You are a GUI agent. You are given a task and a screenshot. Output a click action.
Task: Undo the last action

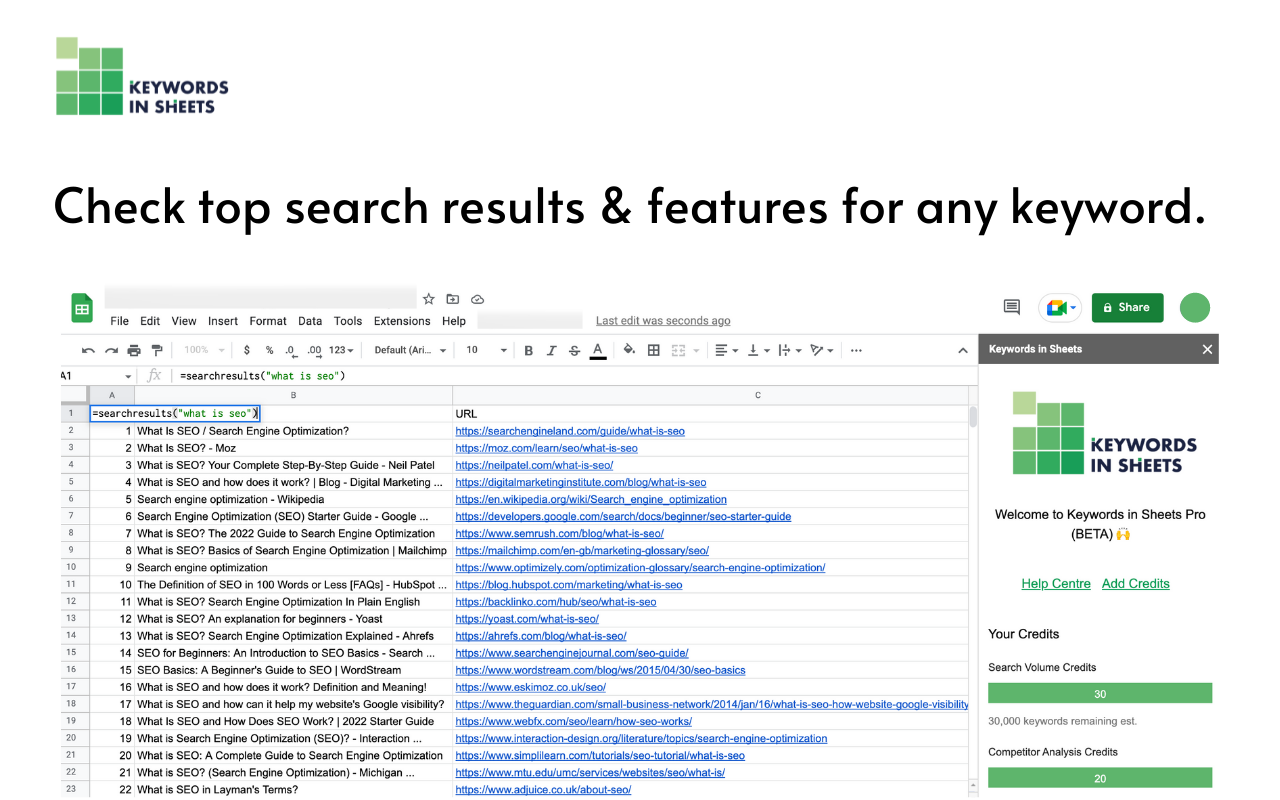point(88,350)
